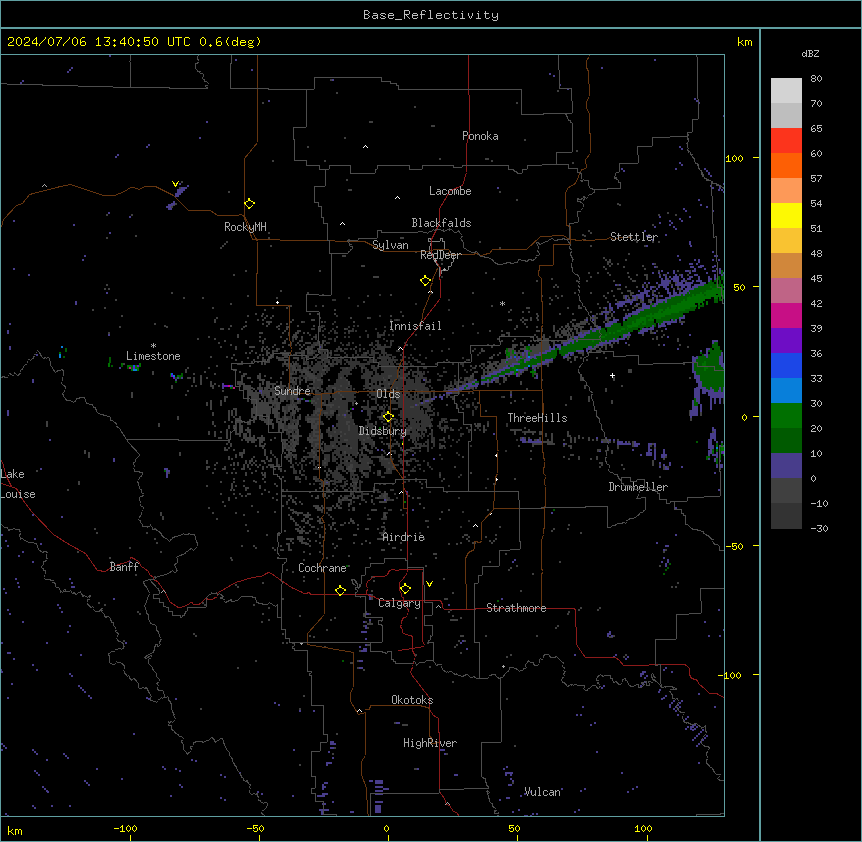The height and width of the screenshot is (842, 862).
Task: Click the Olds city label
Action: (x=388, y=394)
